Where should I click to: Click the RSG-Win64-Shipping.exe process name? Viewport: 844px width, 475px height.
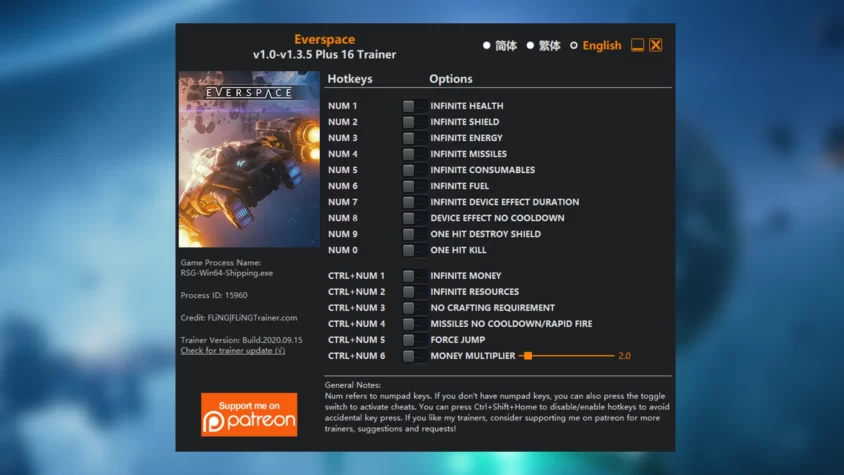(227, 273)
